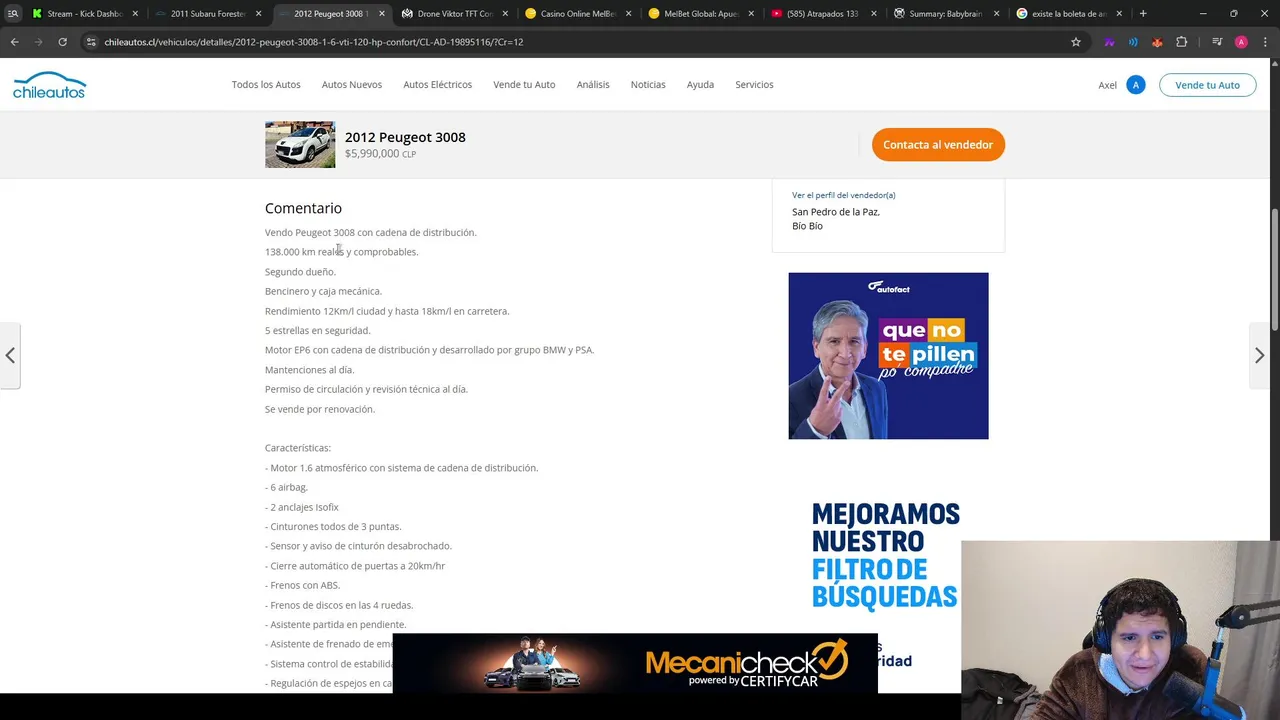The image size is (1280, 720).
Task: Click '- 6 airbag.' feature line
Action: [x=286, y=487]
